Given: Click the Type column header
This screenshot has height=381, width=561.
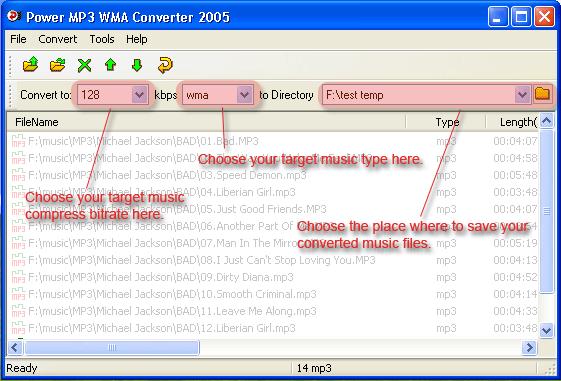Looking at the screenshot, I should 445,122.
